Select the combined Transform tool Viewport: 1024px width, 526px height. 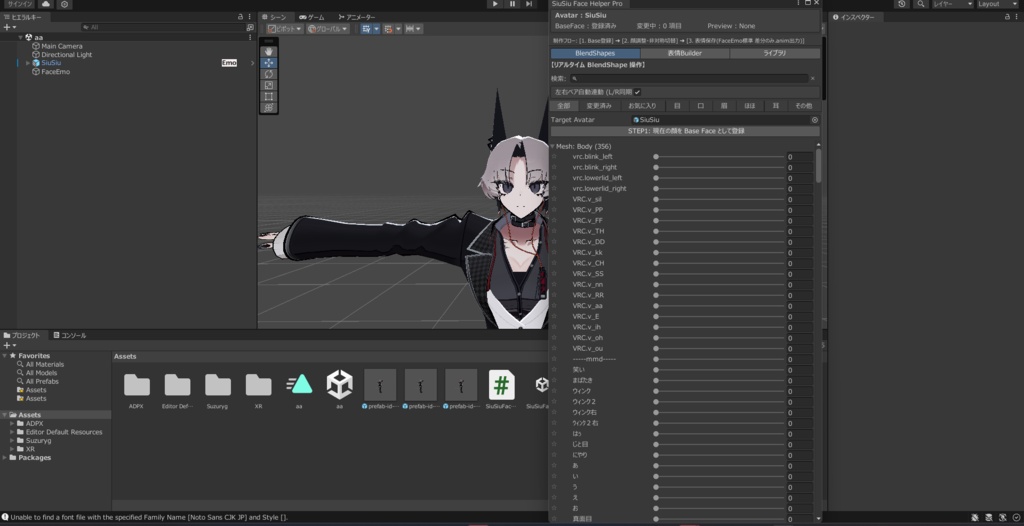coord(269,107)
